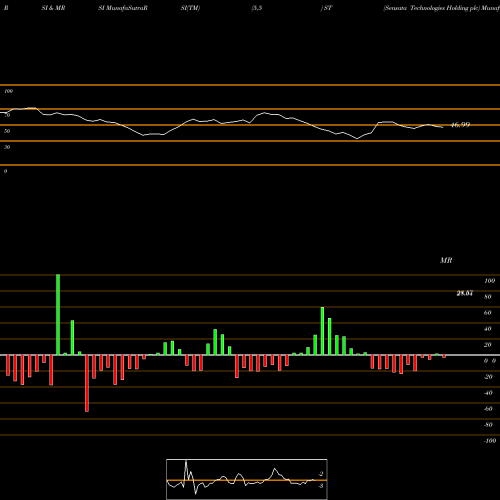The height and width of the screenshot is (500, 500).
Task: Click the RSI axis label 50
Action: (x=7, y=131)
